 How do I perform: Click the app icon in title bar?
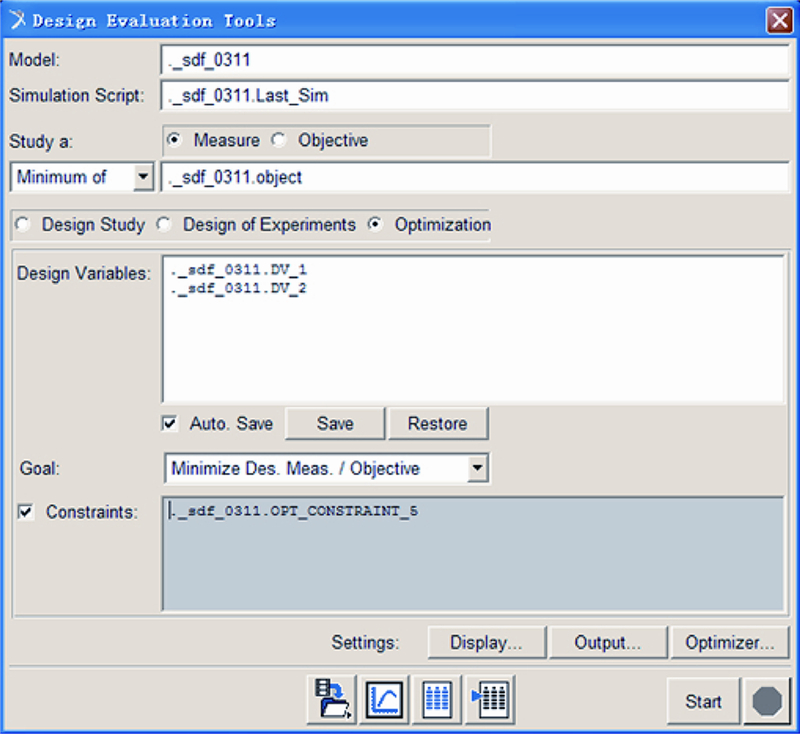[17, 20]
